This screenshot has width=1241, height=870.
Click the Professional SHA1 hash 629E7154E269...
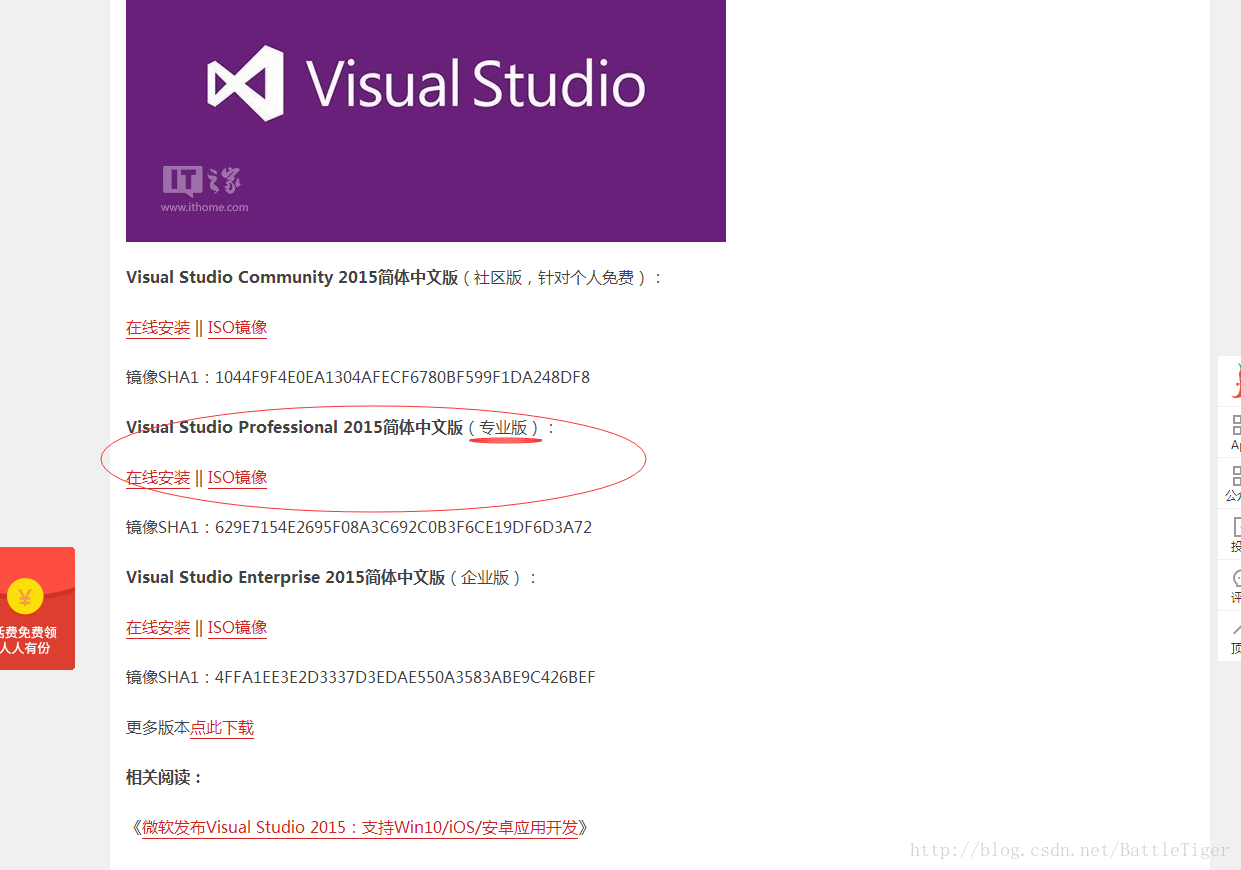click(x=403, y=528)
